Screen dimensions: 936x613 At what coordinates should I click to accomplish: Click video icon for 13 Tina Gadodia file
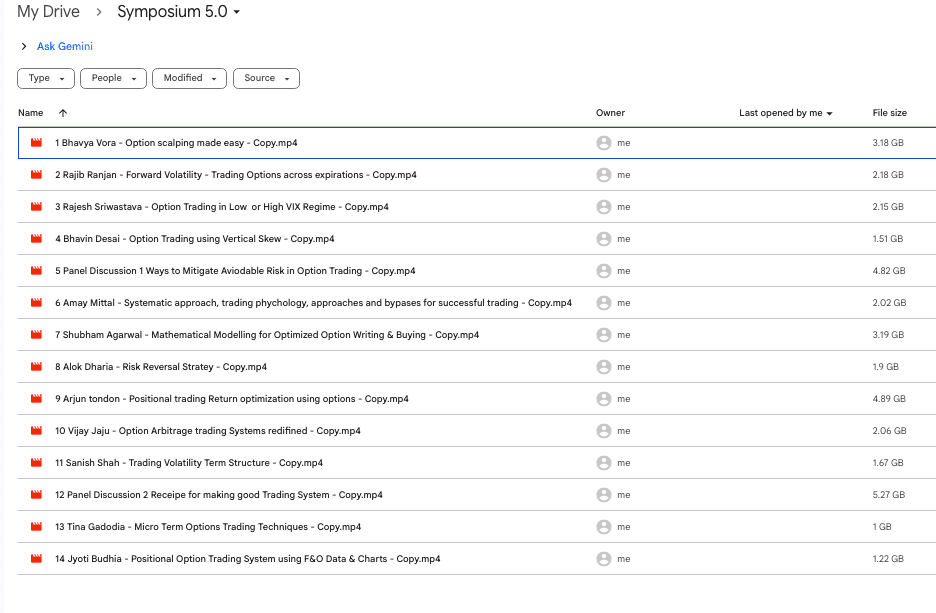coord(36,526)
